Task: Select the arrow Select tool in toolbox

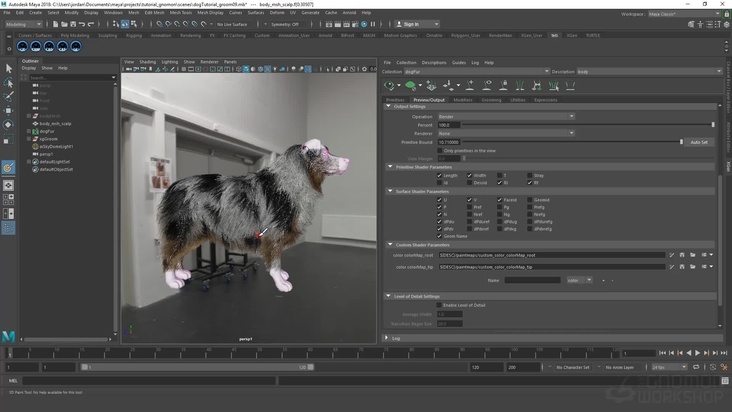Action: click(x=9, y=68)
